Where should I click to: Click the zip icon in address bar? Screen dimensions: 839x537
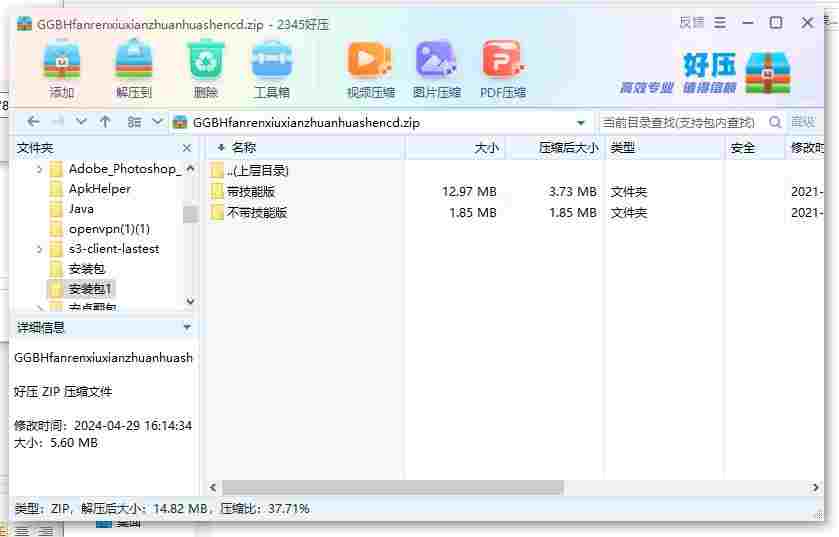180,122
